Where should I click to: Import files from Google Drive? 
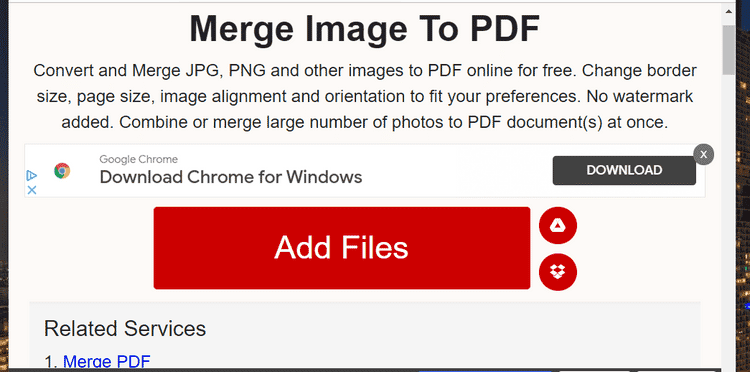coord(558,226)
